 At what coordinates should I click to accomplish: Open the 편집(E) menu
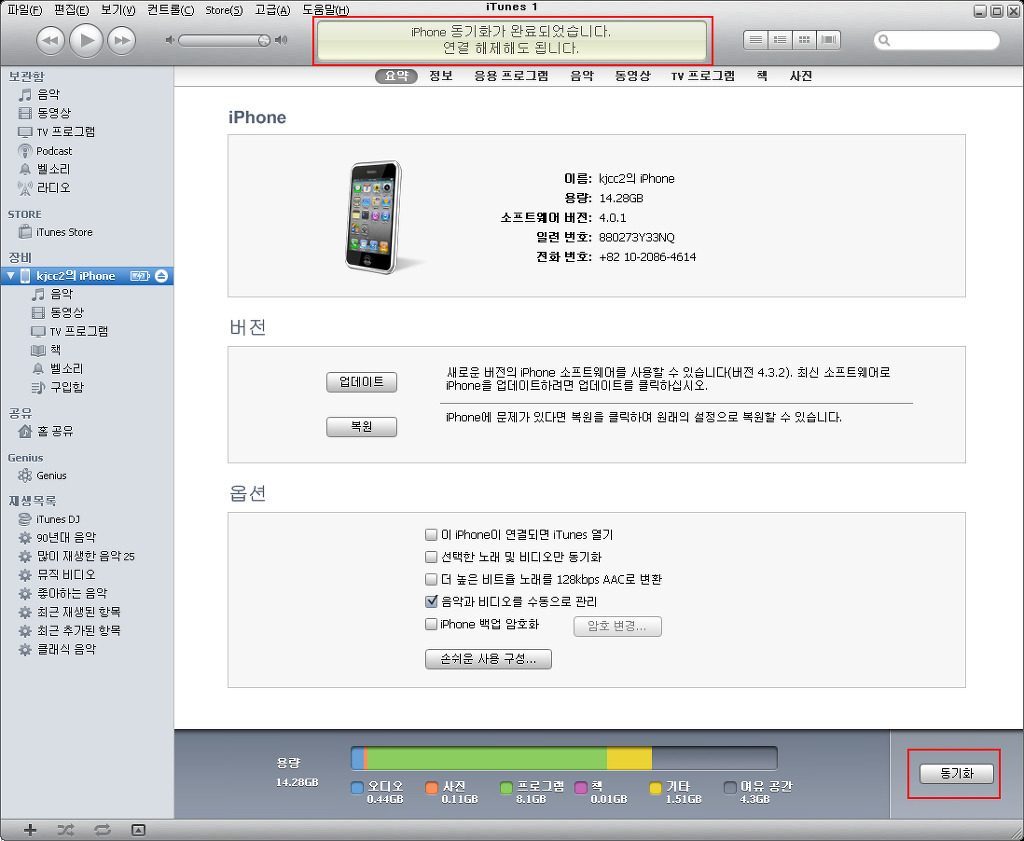[72, 10]
